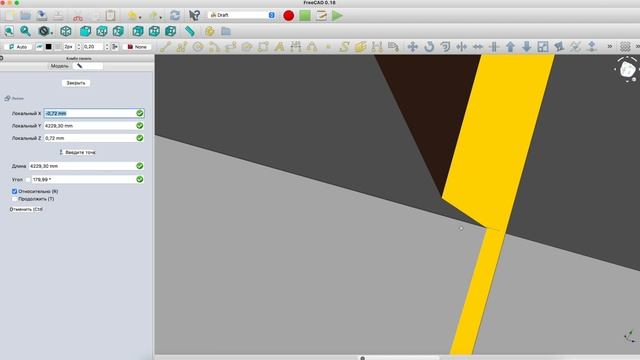The width and height of the screenshot is (640, 360).
Task: Click the Refresh recompute icon
Action: click(175, 16)
